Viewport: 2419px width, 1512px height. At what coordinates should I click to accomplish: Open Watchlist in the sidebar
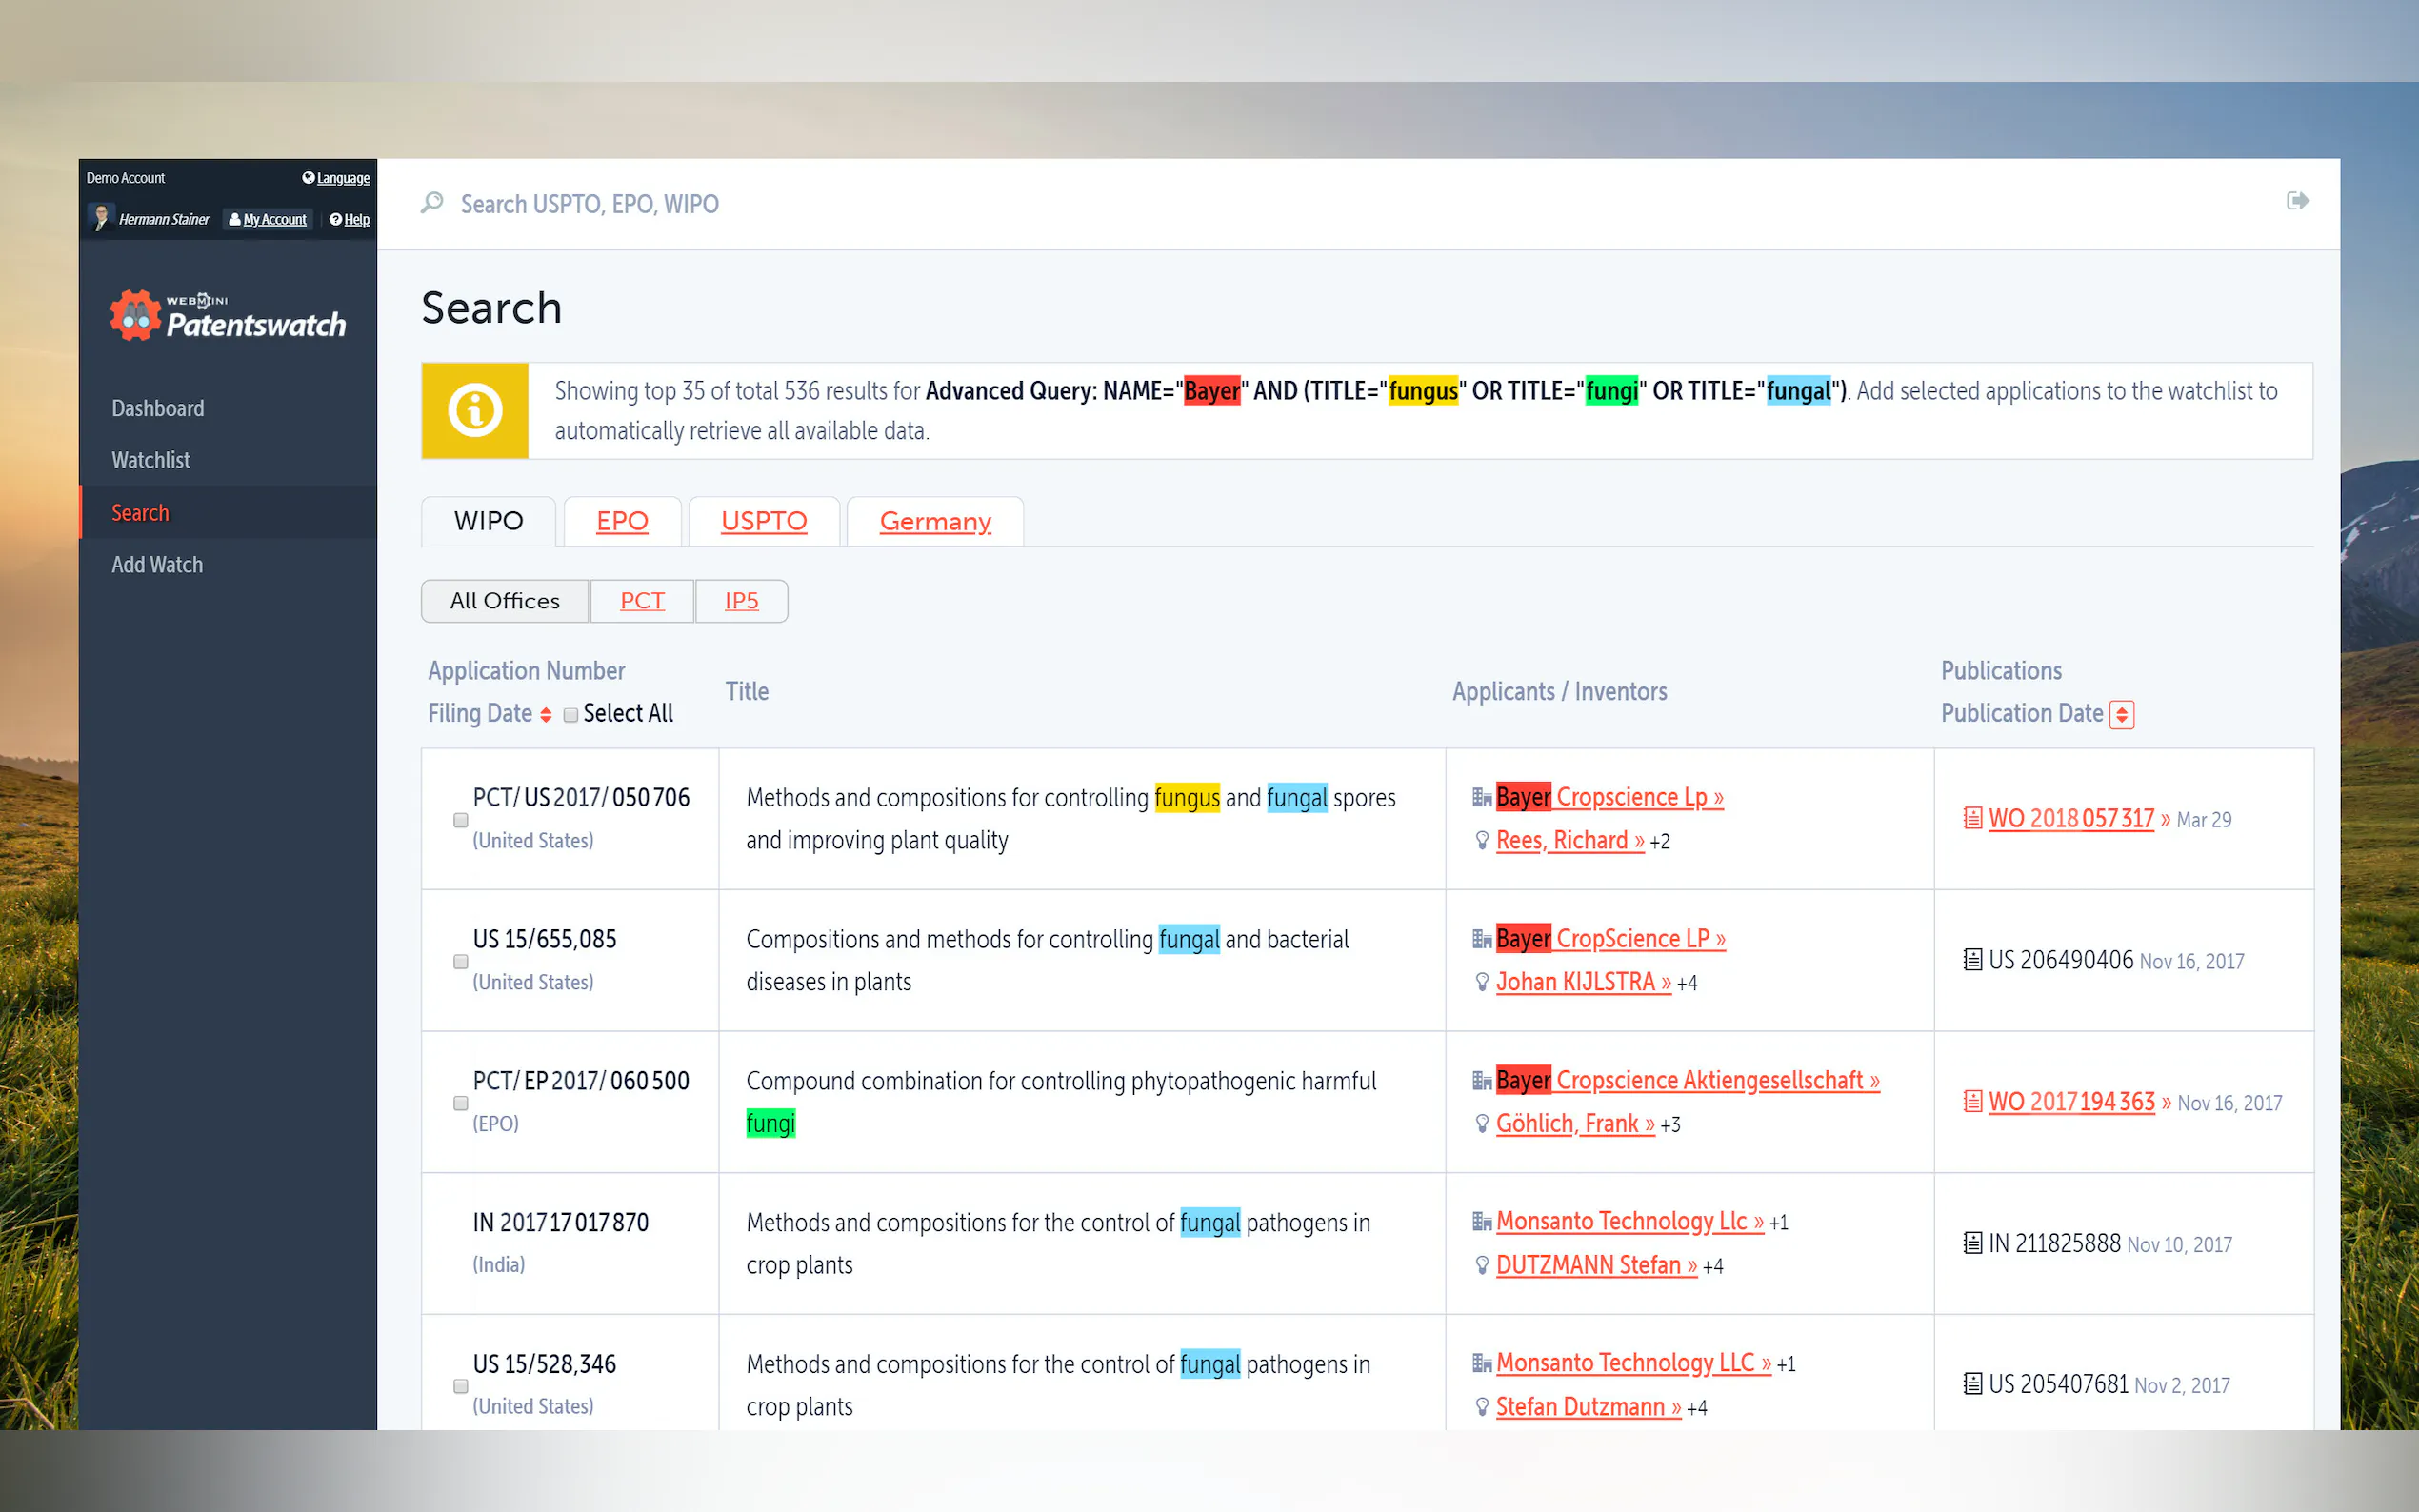pyautogui.click(x=151, y=460)
